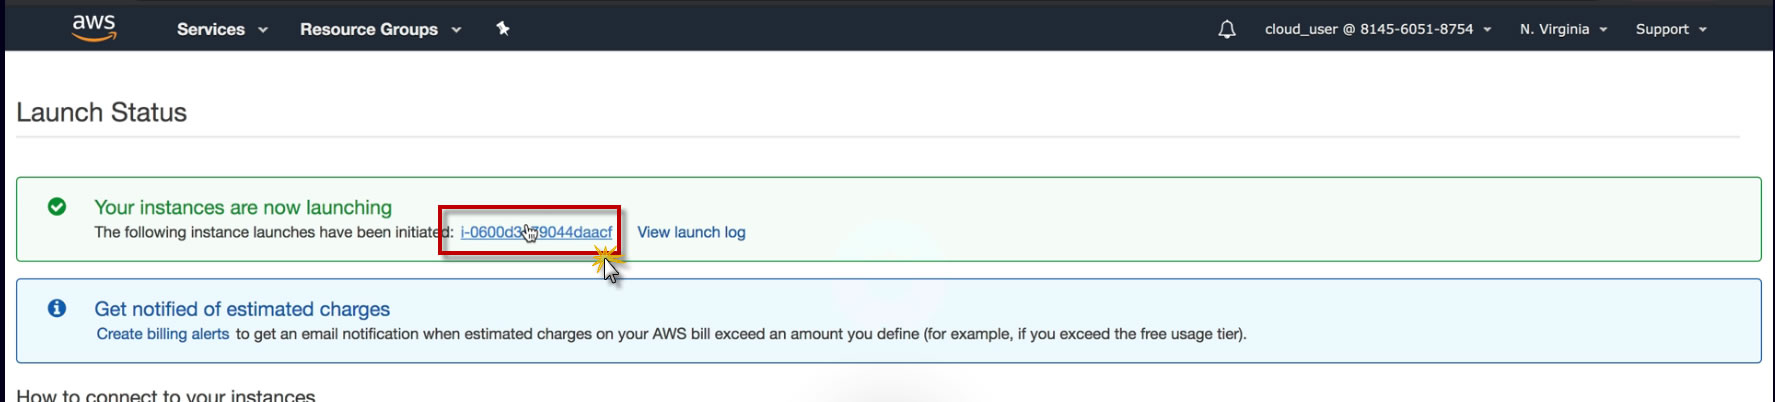Click the Launch Status heading
Image resolution: width=1775 pixels, height=402 pixels.
102,112
